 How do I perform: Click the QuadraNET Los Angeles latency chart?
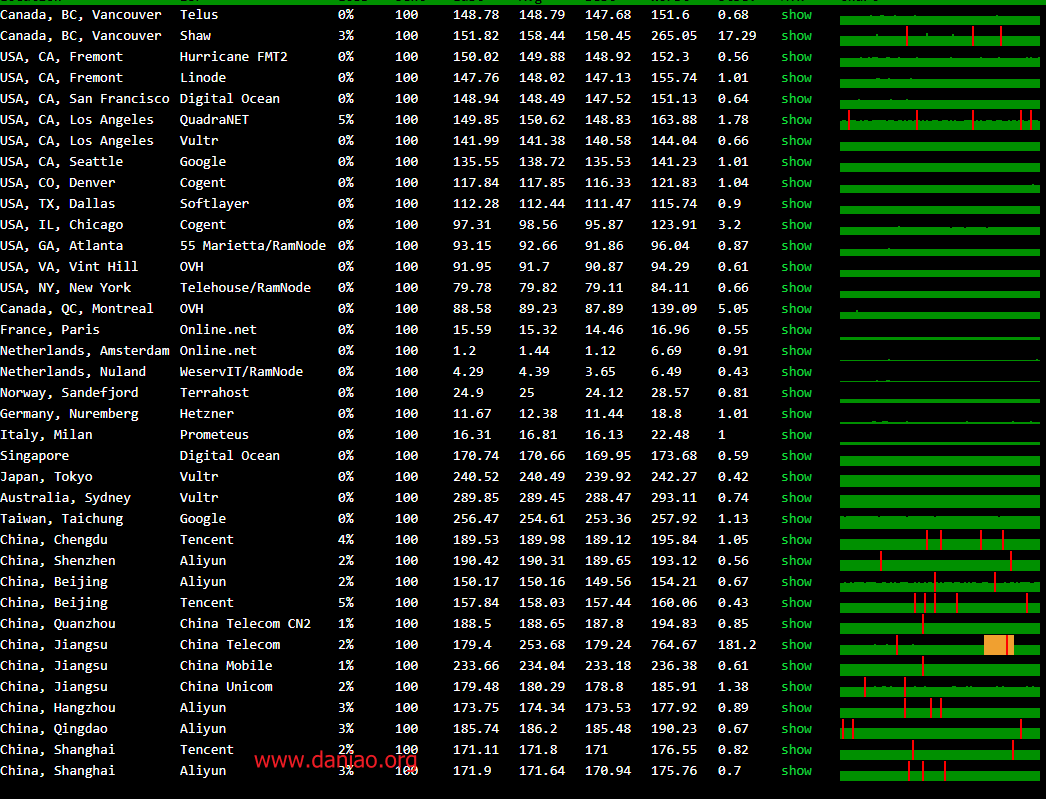coord(939,120)
